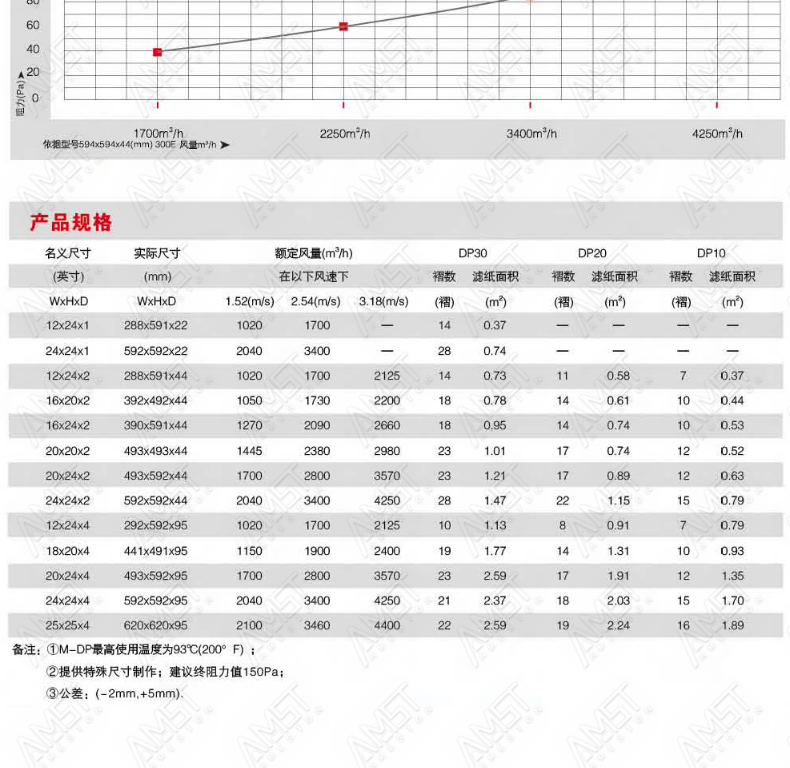Select the 24x24x2 nominal size cell

[68, 500]
